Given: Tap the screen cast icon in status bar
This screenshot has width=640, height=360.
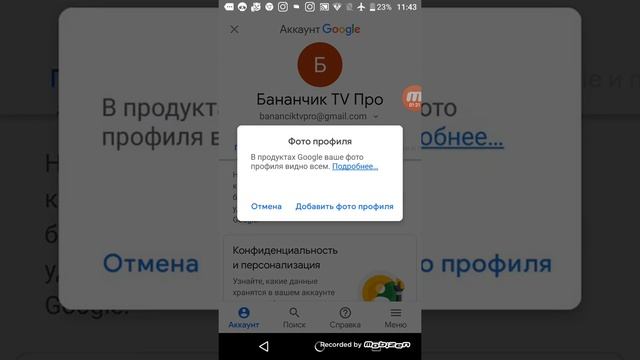Looking at the screenshot, I should click(x=324, y=7).
